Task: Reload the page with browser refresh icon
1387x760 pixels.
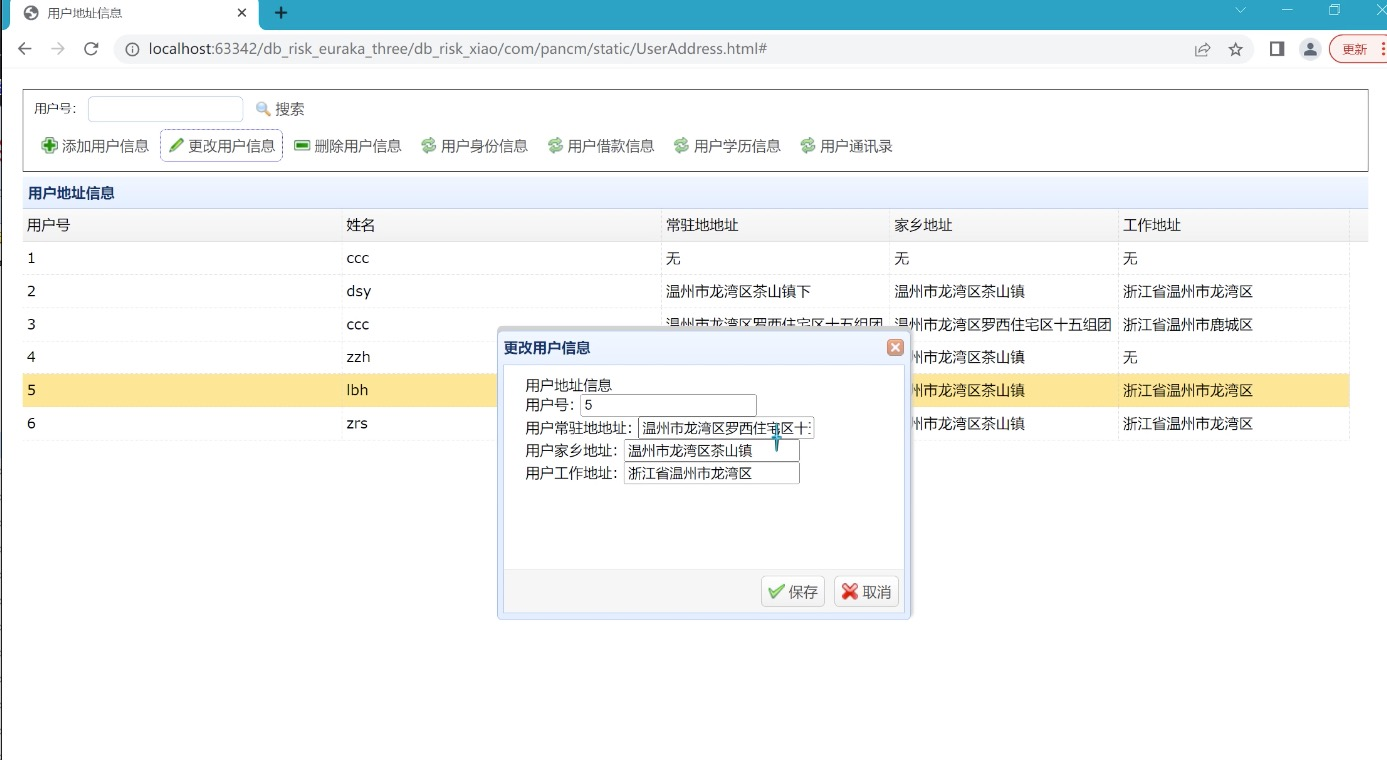Action: coord(91,49)
